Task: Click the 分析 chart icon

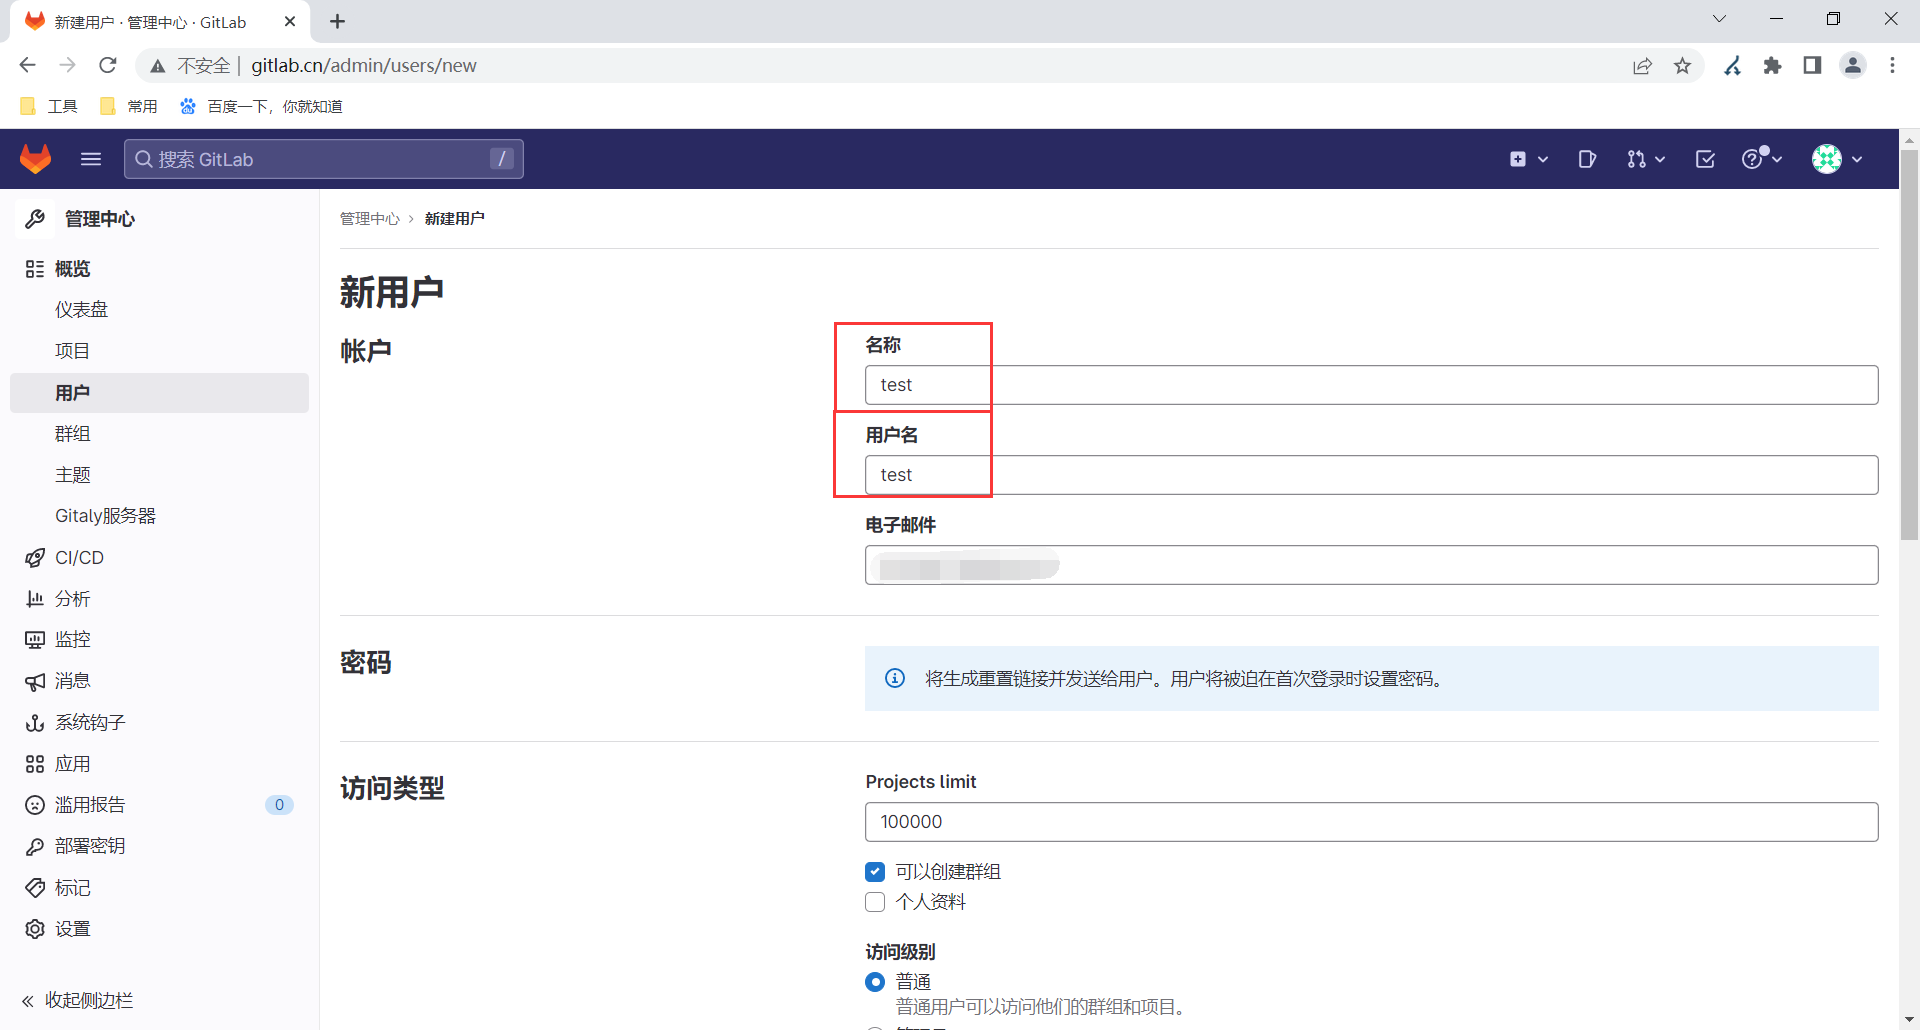Action: [35, 599]
